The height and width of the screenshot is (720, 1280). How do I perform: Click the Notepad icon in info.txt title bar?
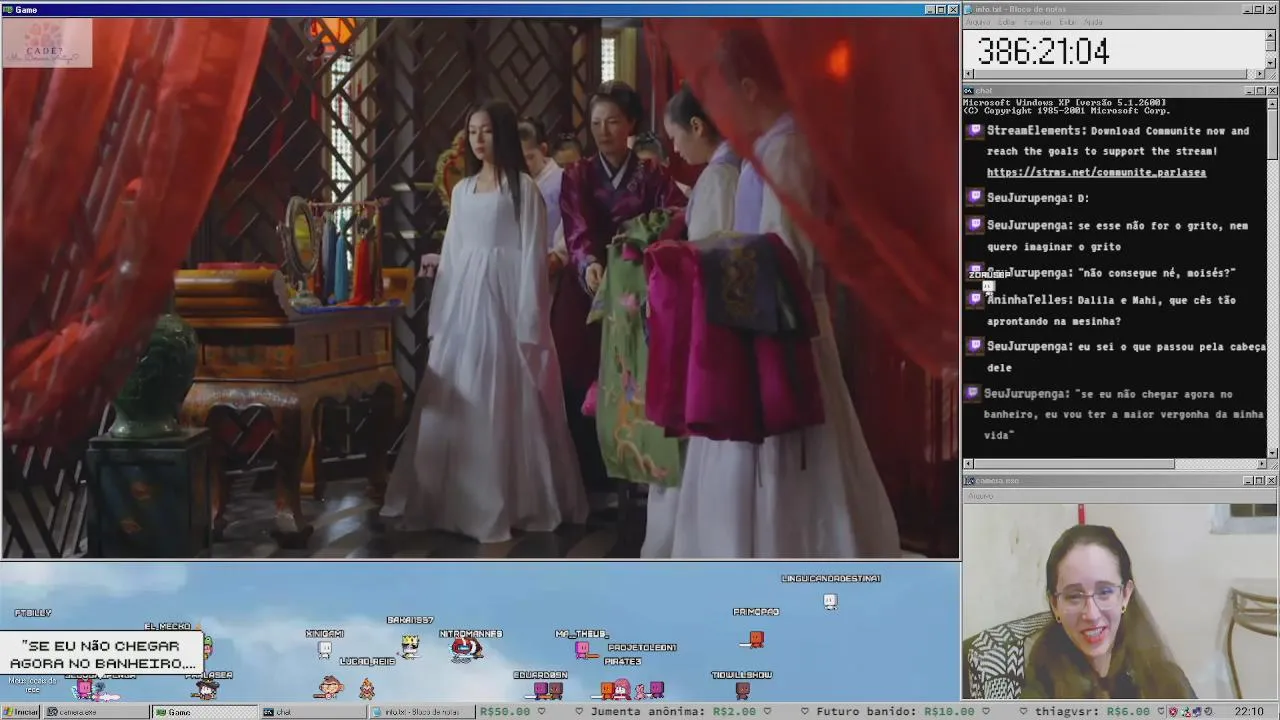(969, 9)
